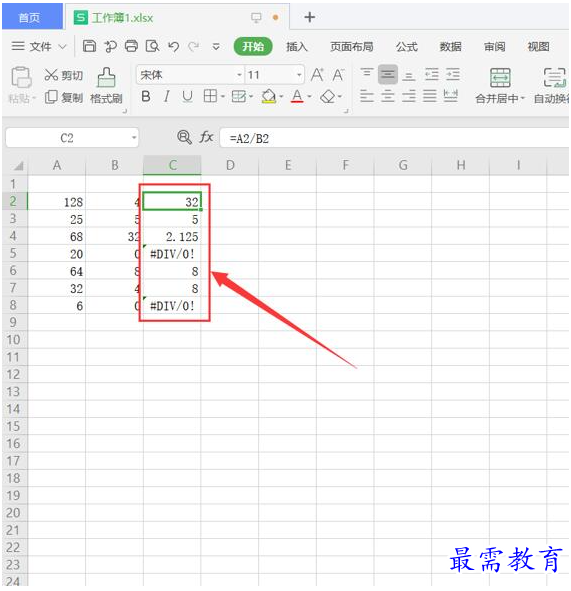
Task: Align text to top
Action: pos(366,74)
